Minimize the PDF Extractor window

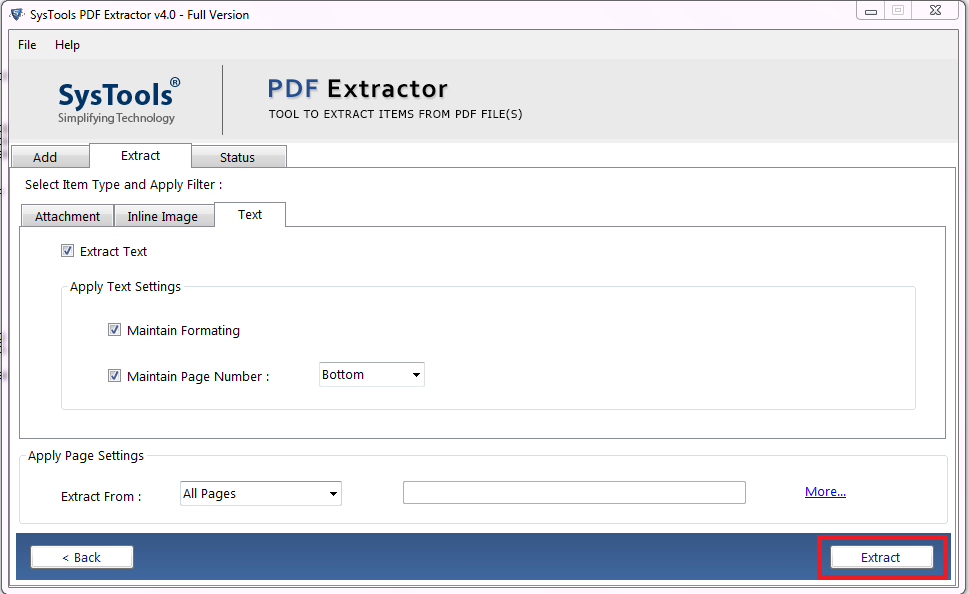point(871,11)
